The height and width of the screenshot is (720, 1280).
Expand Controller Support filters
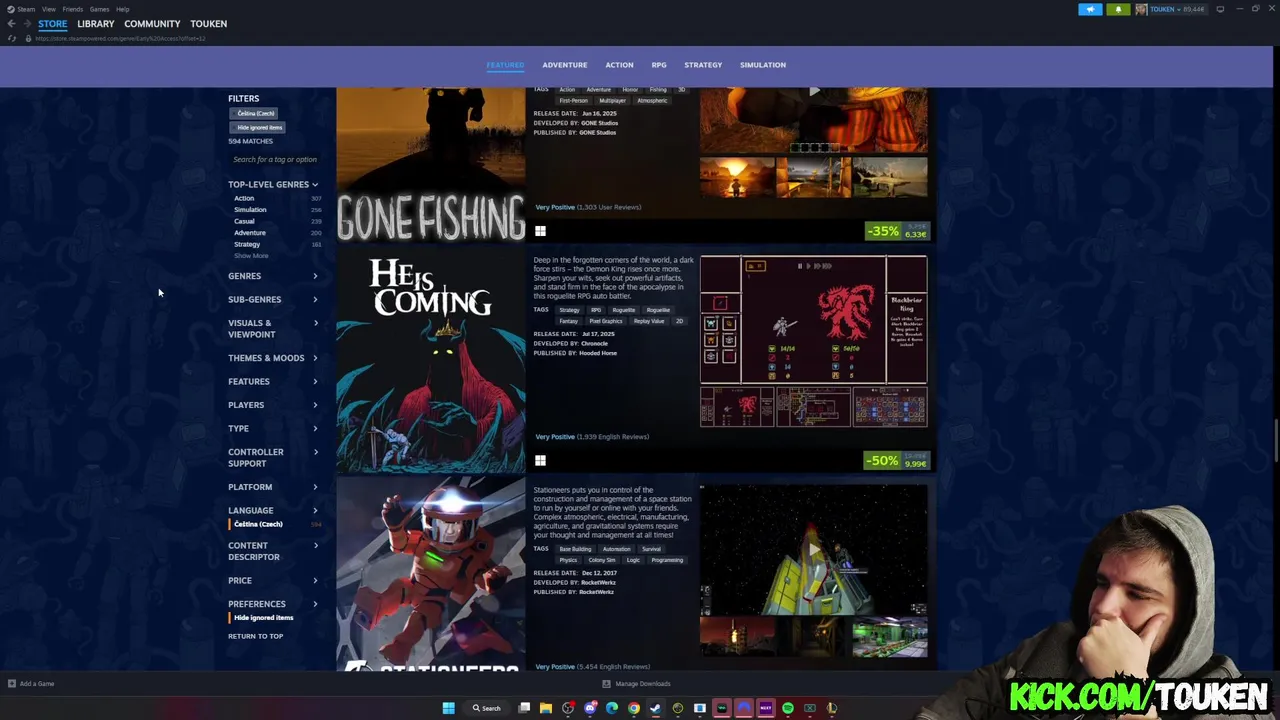click(x=273, y=457)
